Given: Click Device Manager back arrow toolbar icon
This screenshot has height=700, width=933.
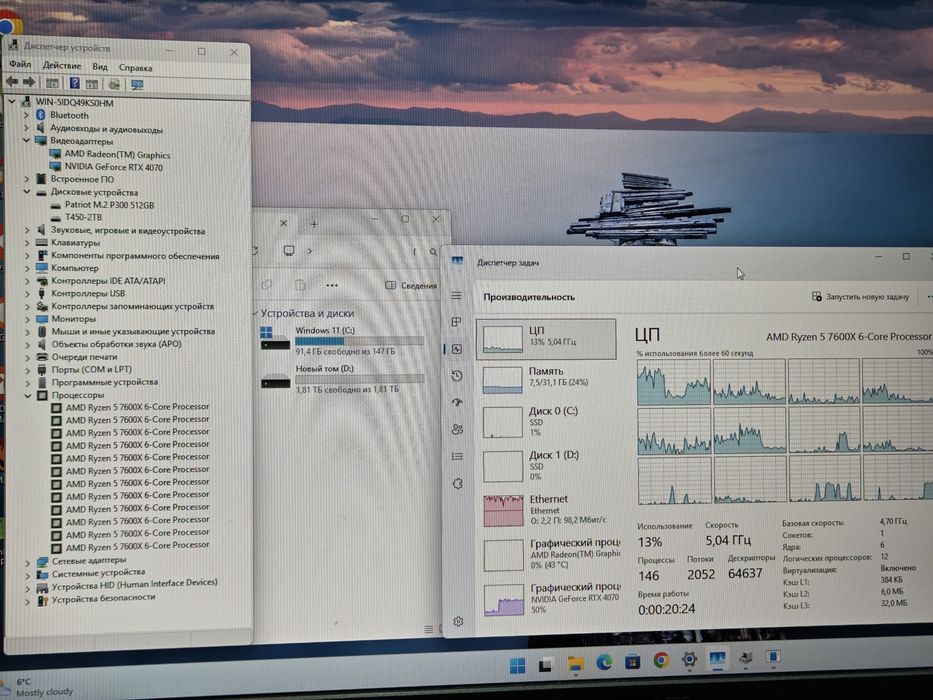Looking at the screenshot, I should pos(12,82).
